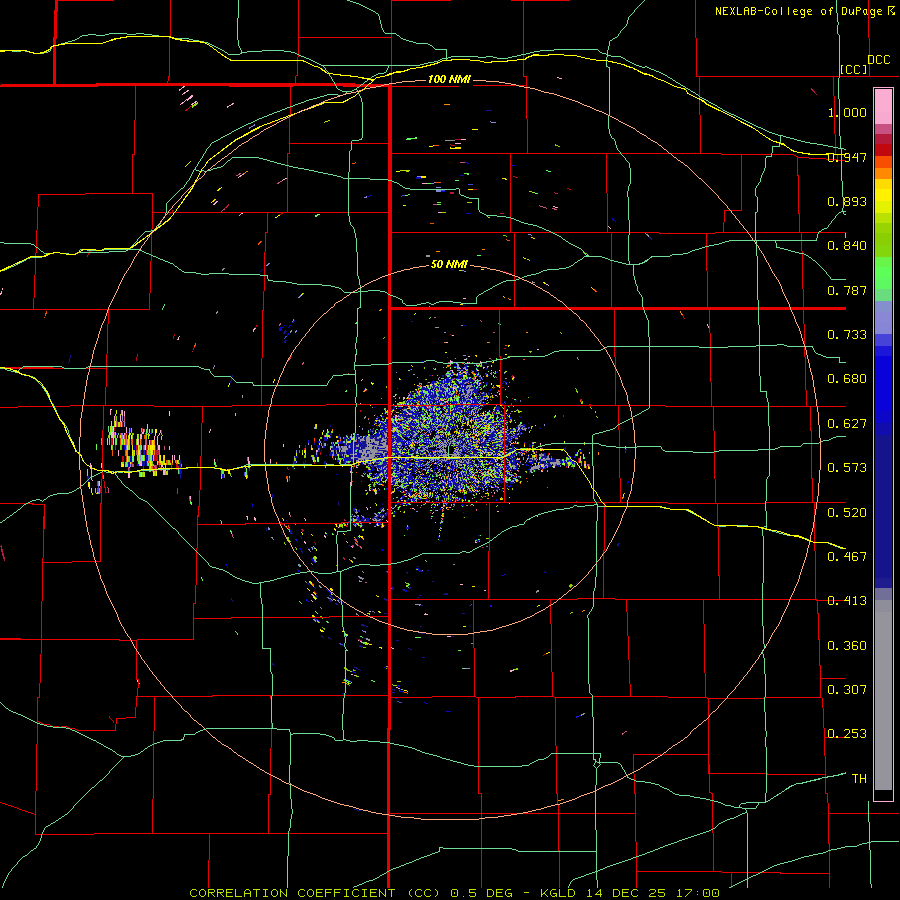Click the 0.5 DEG elevation text
This screenshot has width=900, height=900.
[481, 893]
